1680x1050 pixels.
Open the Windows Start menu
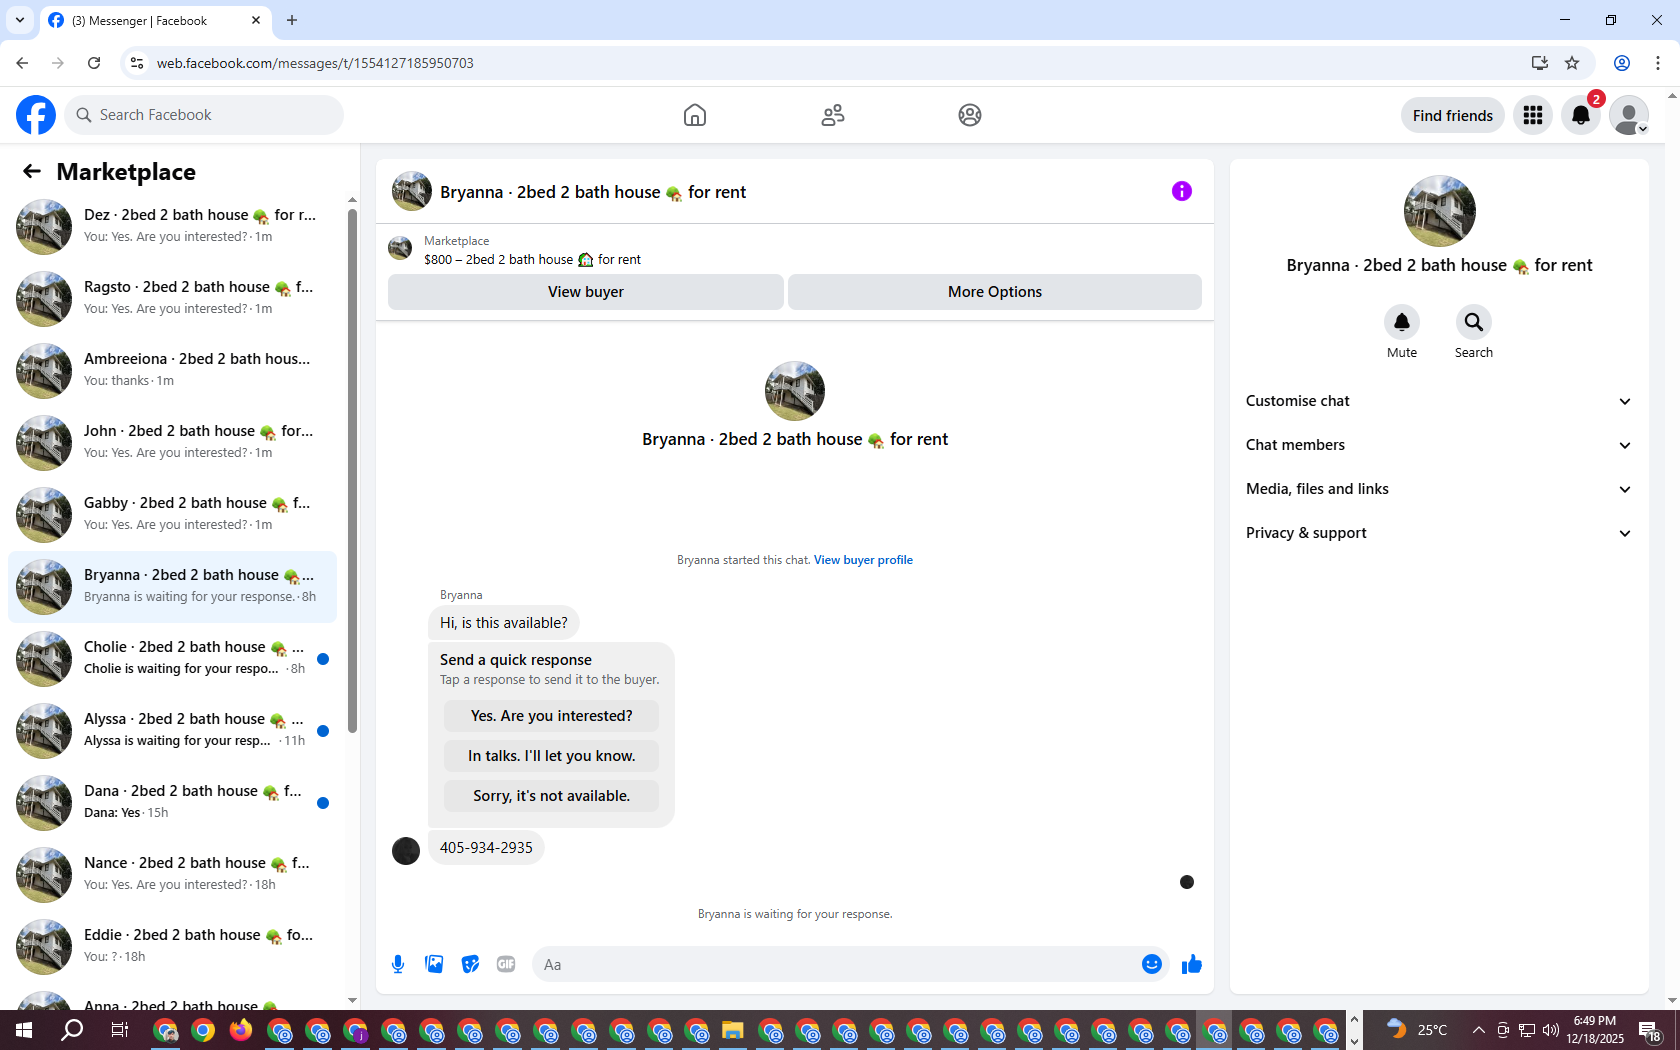24,1030
